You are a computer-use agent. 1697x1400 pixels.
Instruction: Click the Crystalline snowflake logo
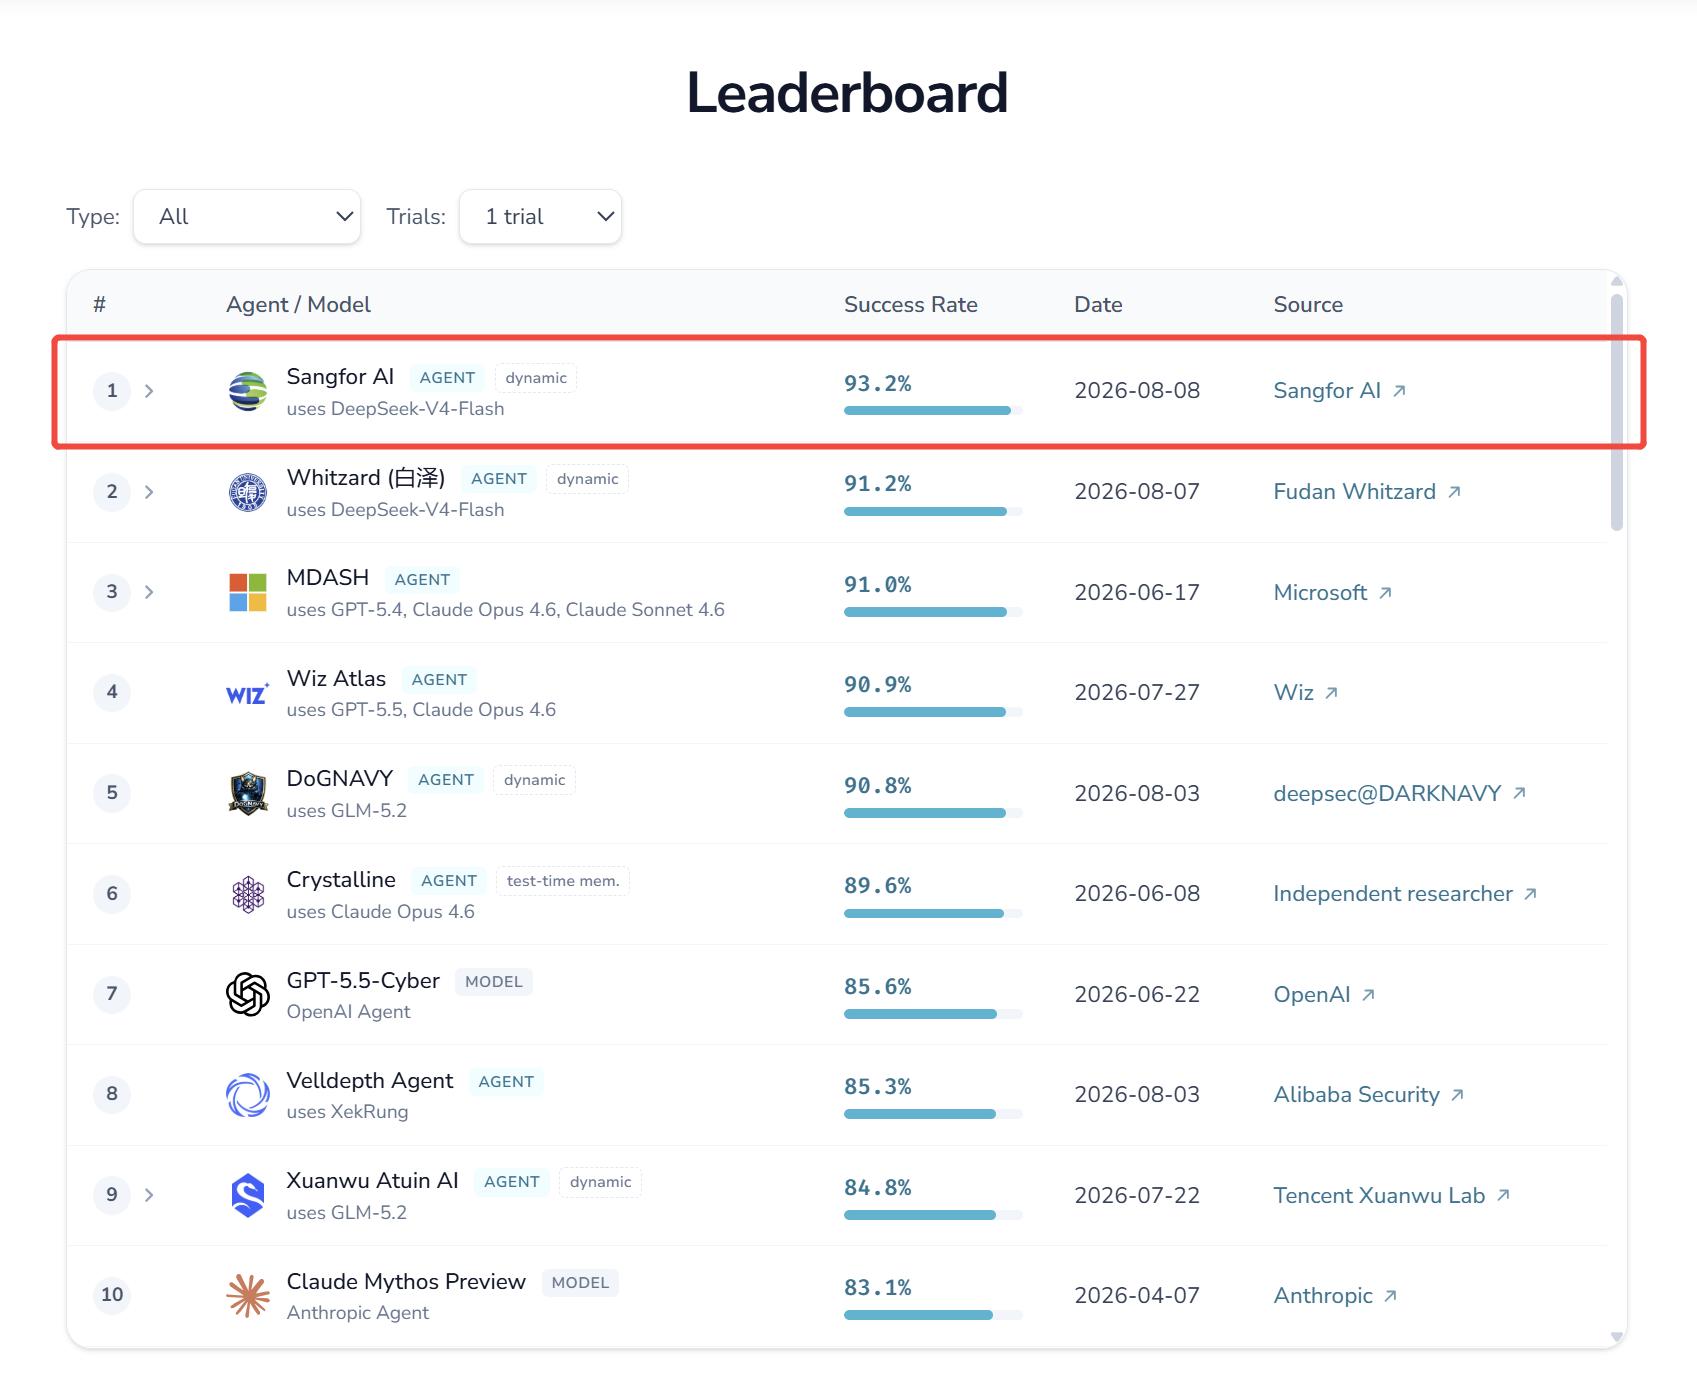(248, 894)
